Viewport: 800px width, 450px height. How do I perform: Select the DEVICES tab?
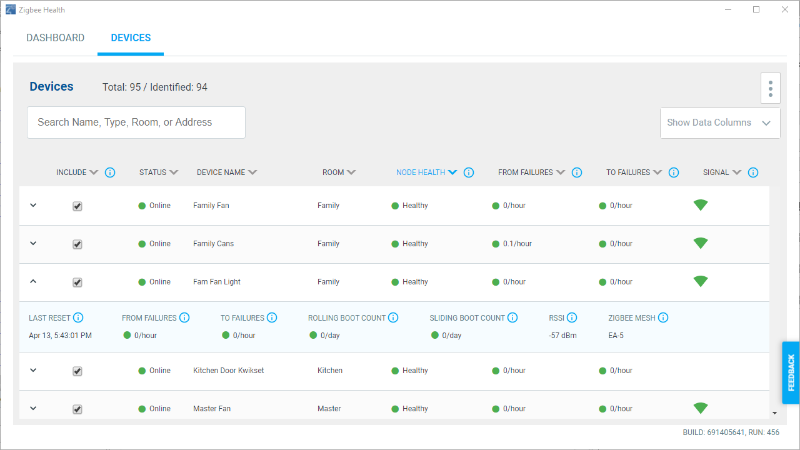pyautogui.click(x=131, y=38)
